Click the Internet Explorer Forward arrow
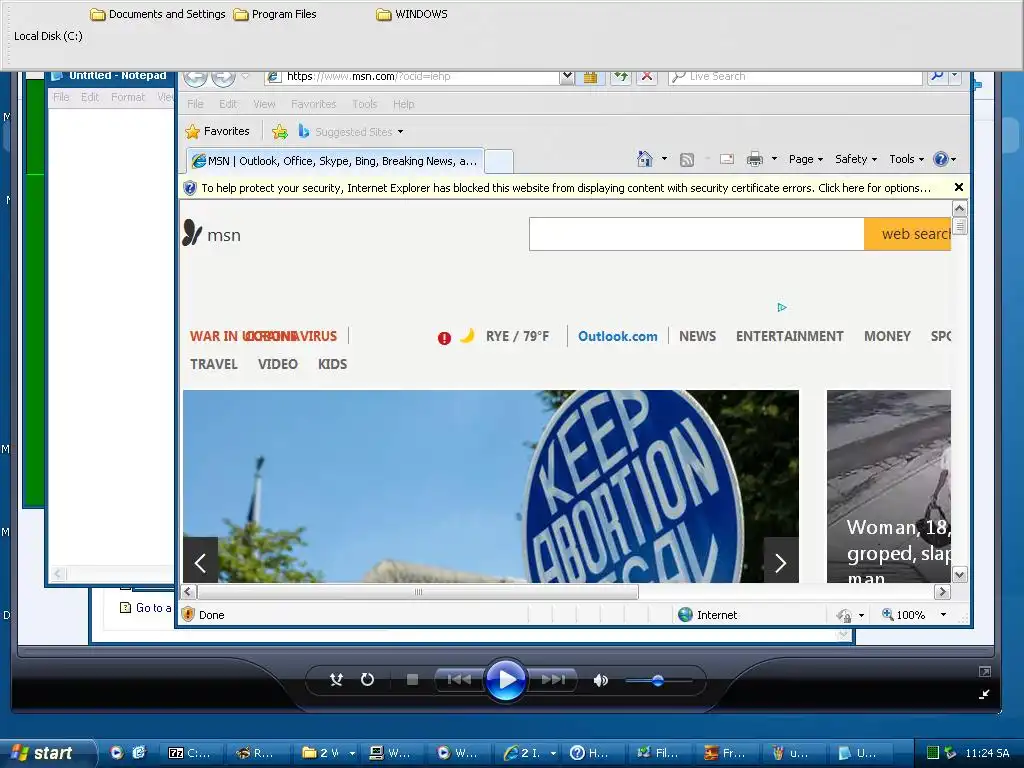This screenshot has width=1024, height=768. click(x=223, y=78)
